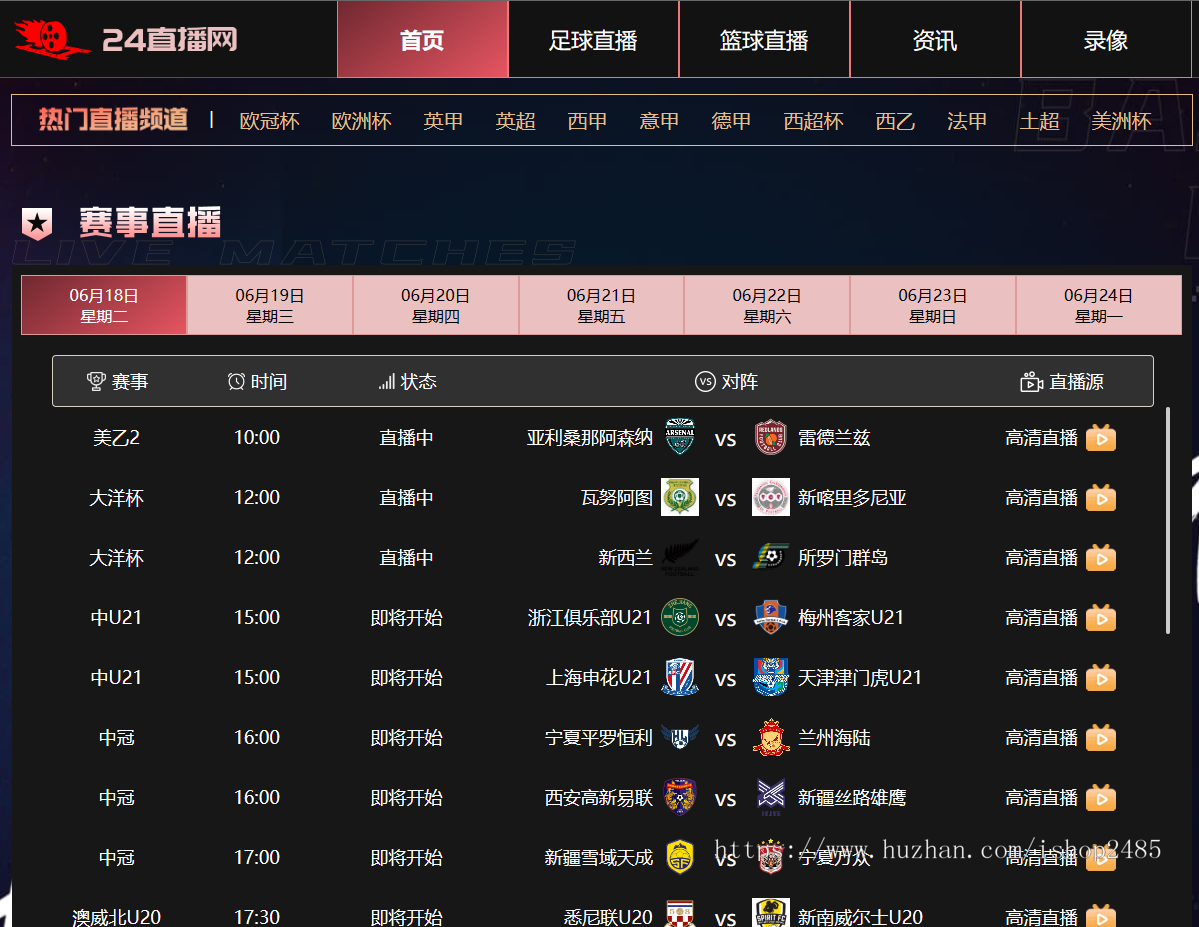1199x927 pixels.
Task: Select the 06月21日 星期五 date tab
Action: click(601, 305)
